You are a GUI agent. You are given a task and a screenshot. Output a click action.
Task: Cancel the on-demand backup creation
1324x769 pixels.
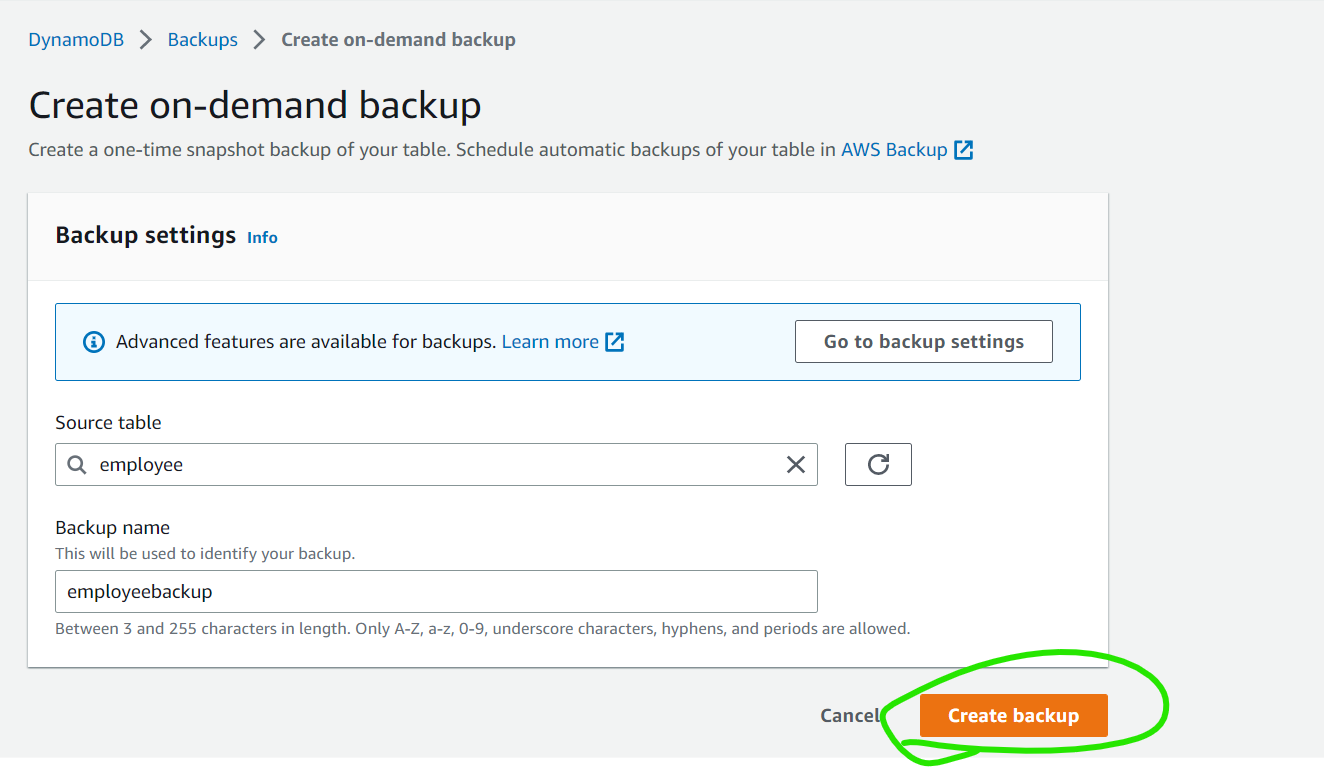(848, 716)
